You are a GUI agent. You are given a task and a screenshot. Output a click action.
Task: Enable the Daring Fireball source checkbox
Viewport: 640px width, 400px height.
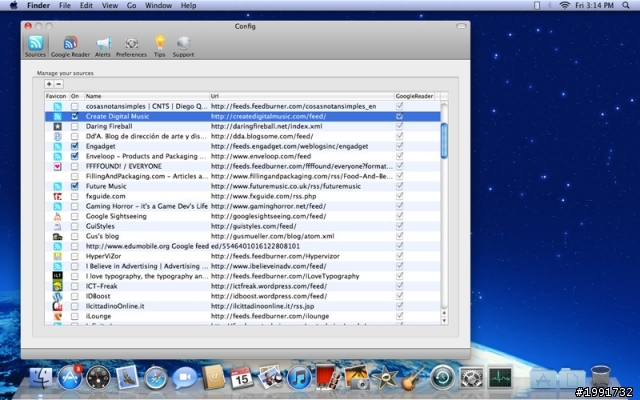(74, 126)
